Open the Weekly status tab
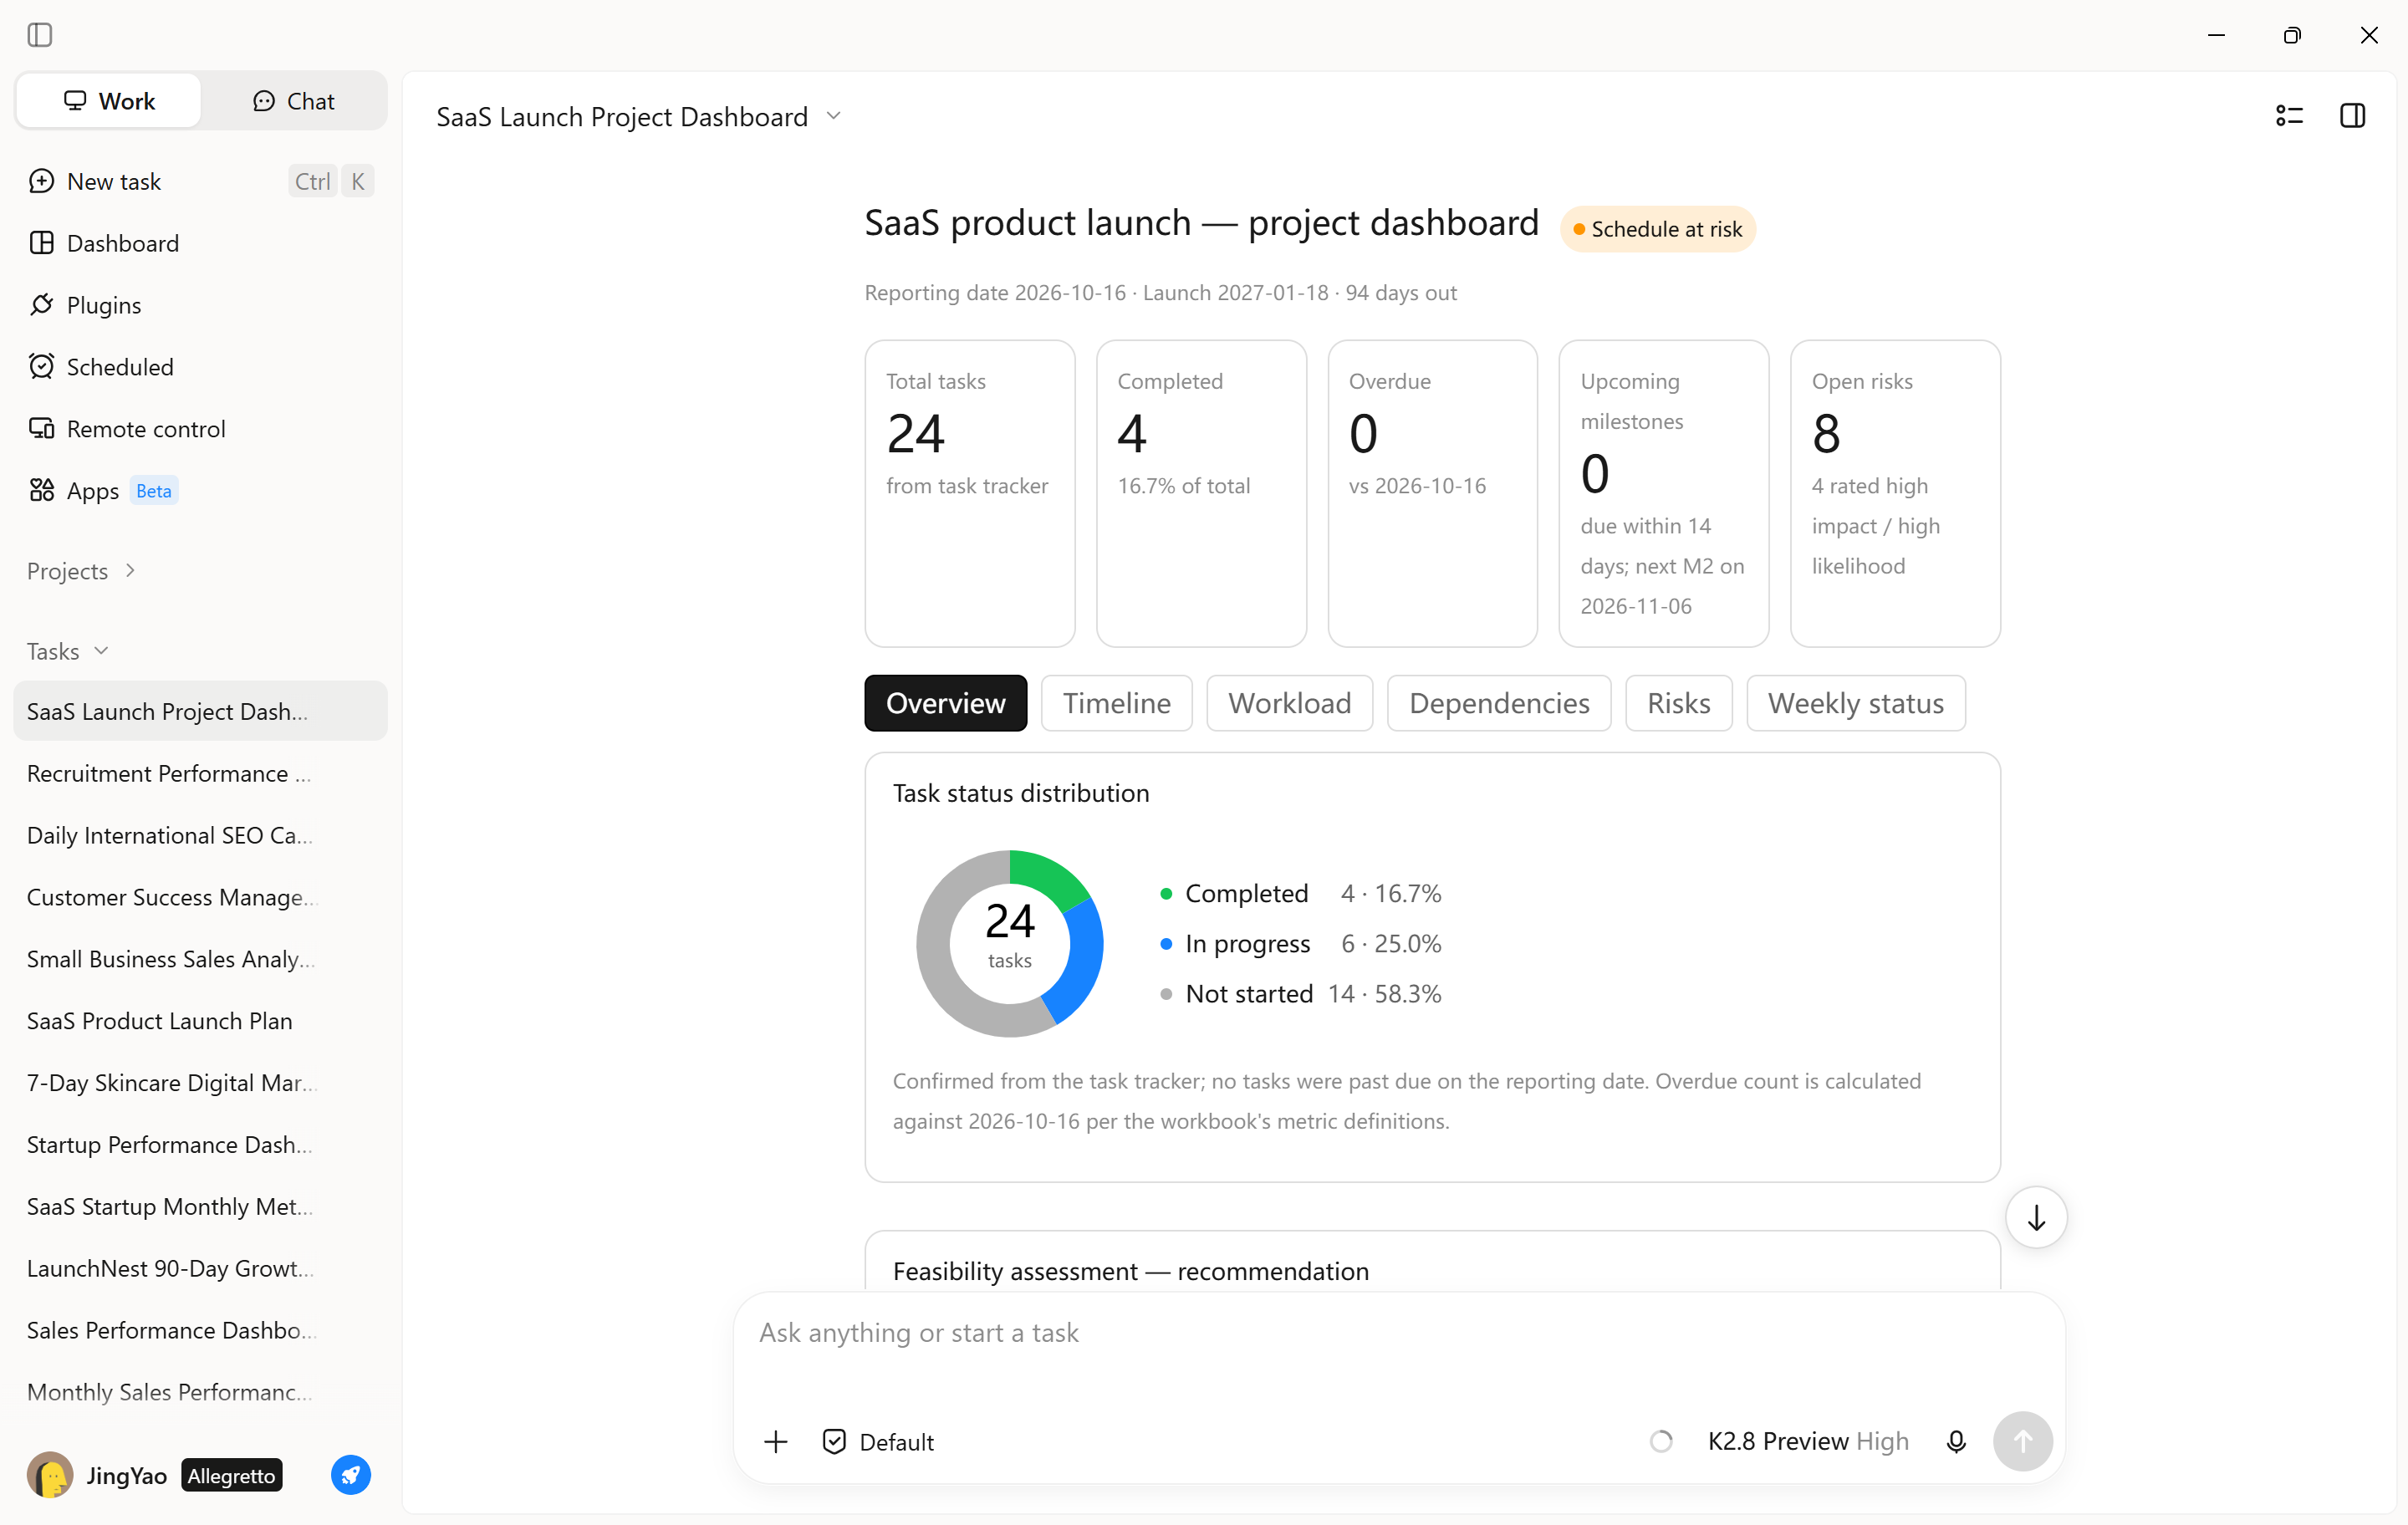This screenshot has height=1525, width=2408. [1855, 703]
